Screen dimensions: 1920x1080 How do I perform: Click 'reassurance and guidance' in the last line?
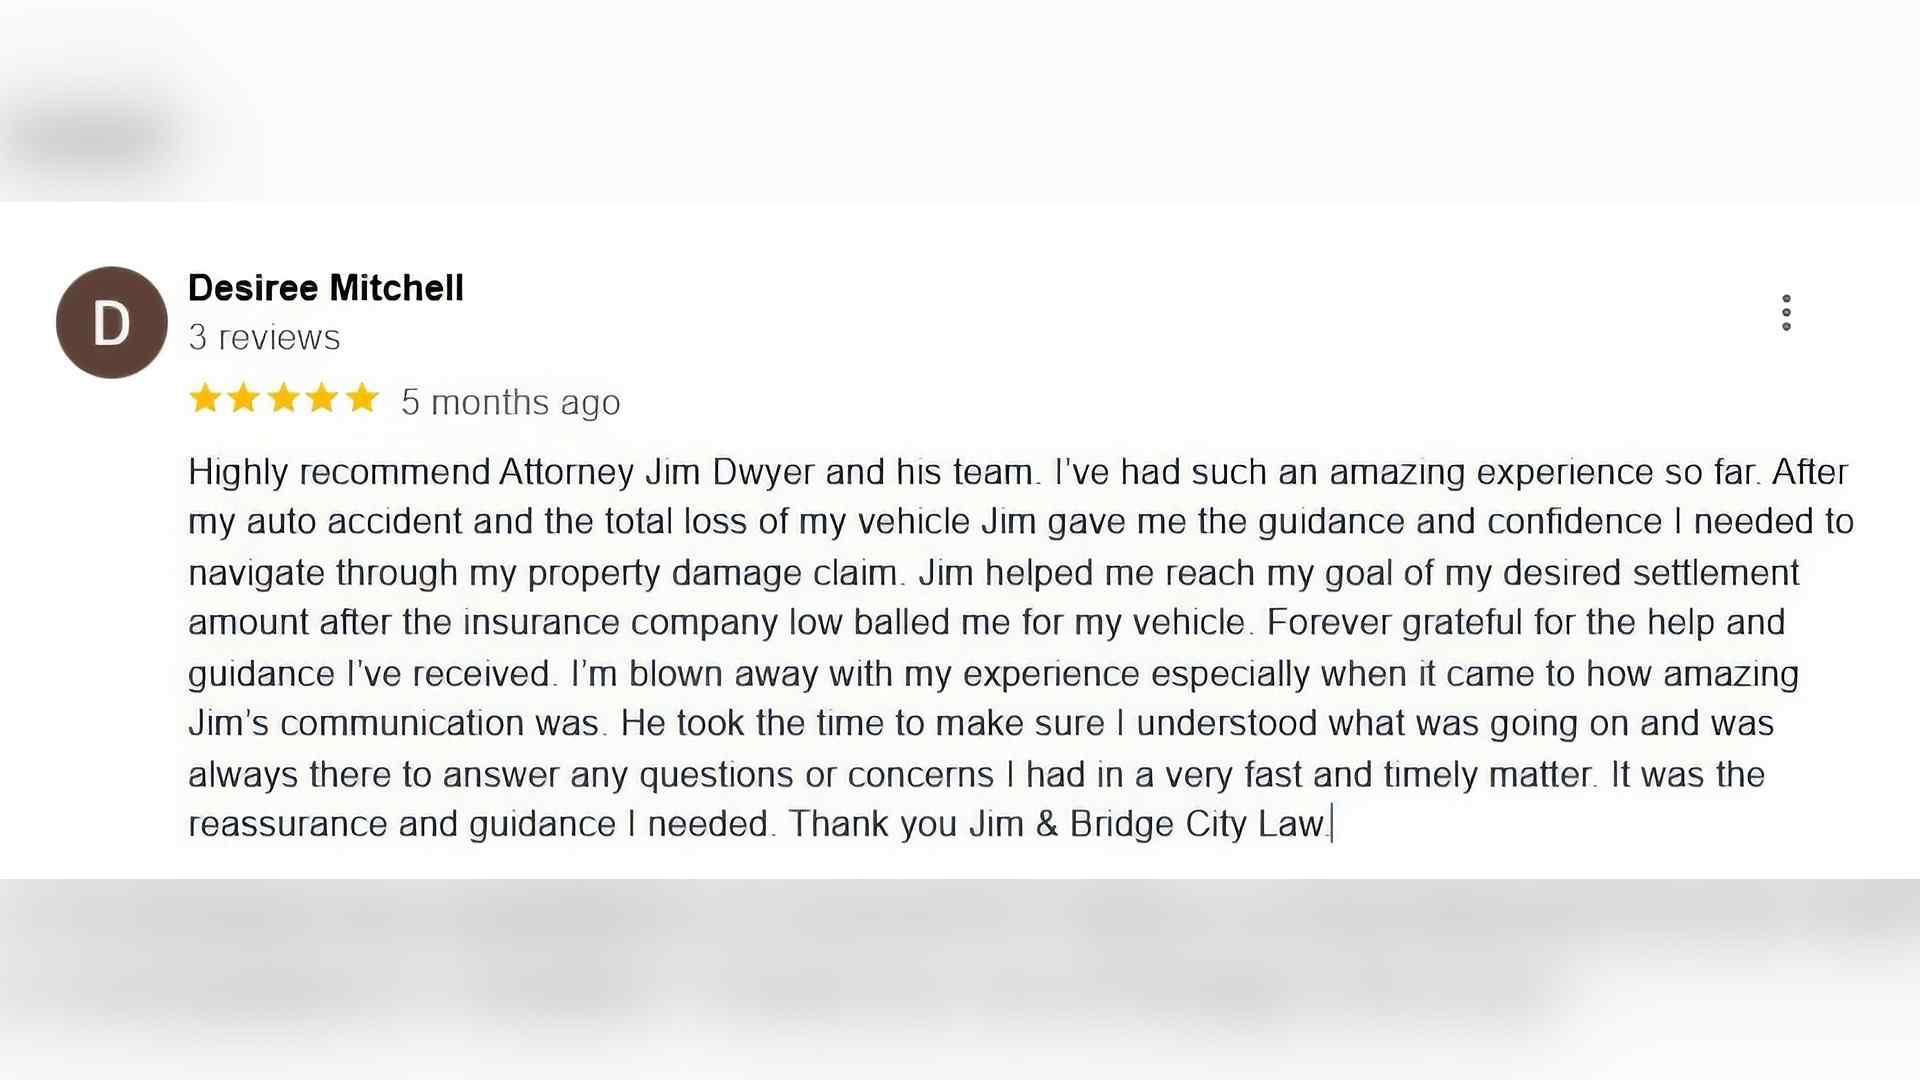(x=402, y=824)
